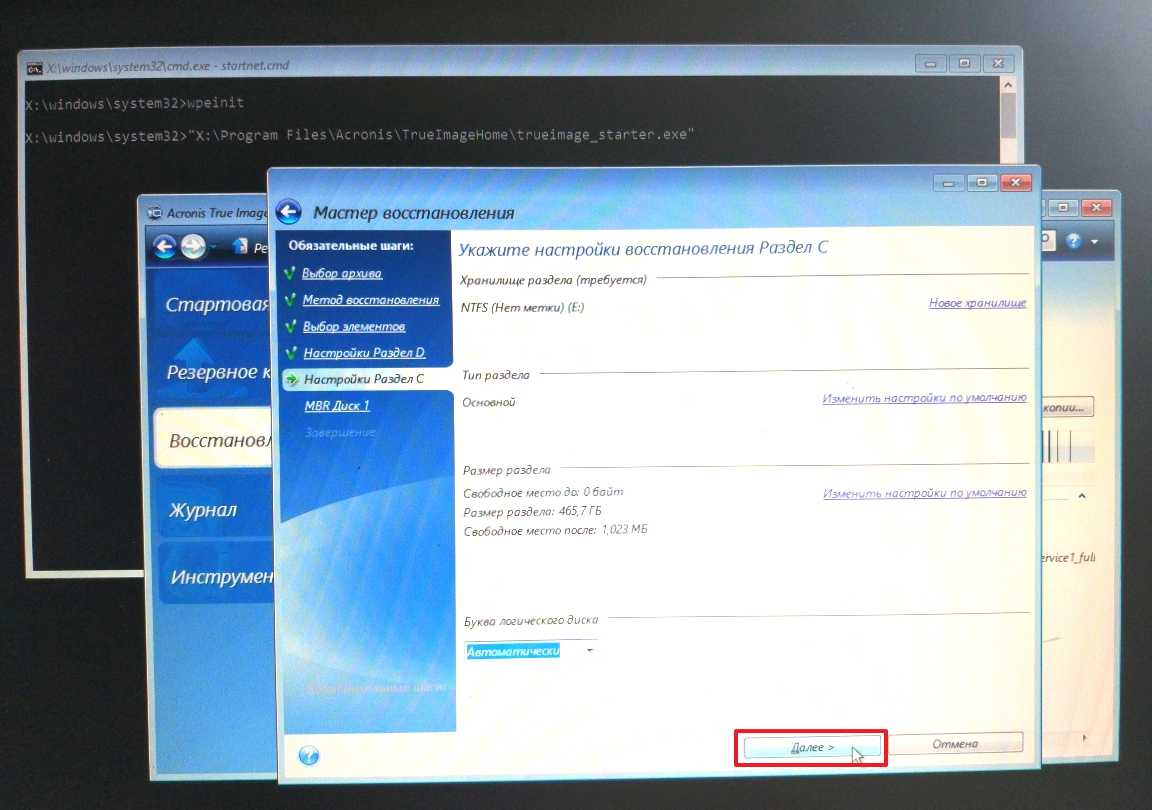Click the back arrow in Acronis True Image window
This screenshot has height=810, width=1152.
point(165,246)
